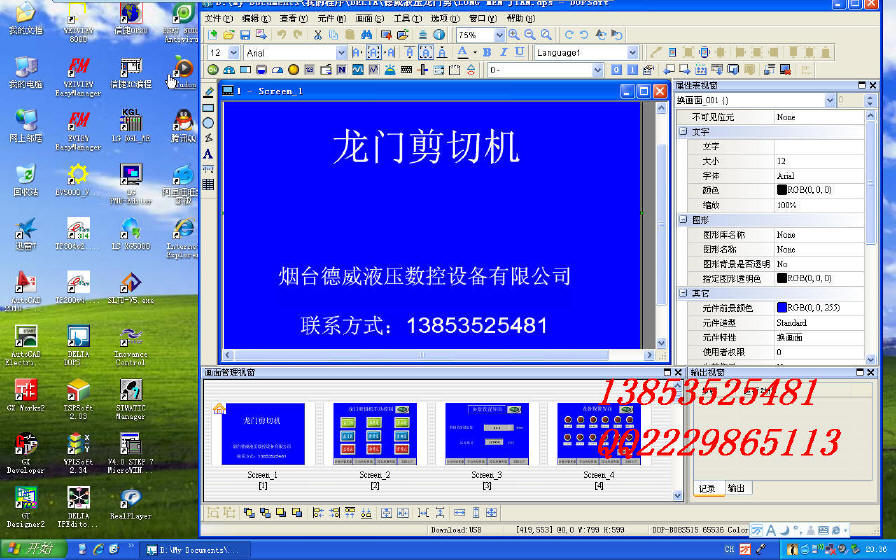Image resolution: width=896 pixels, height=560 pixels.
Task: Click the Cut scissors icon
Action: coord(318,35)
